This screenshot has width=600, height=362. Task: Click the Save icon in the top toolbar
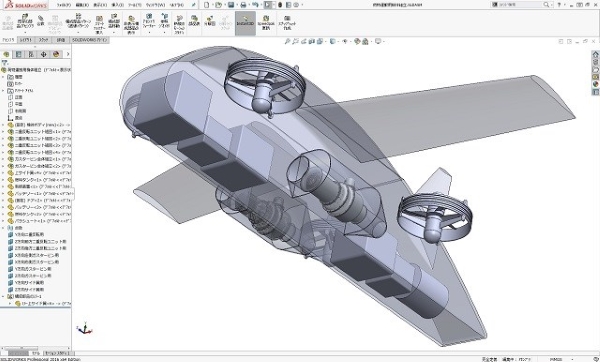coord(231,5)
